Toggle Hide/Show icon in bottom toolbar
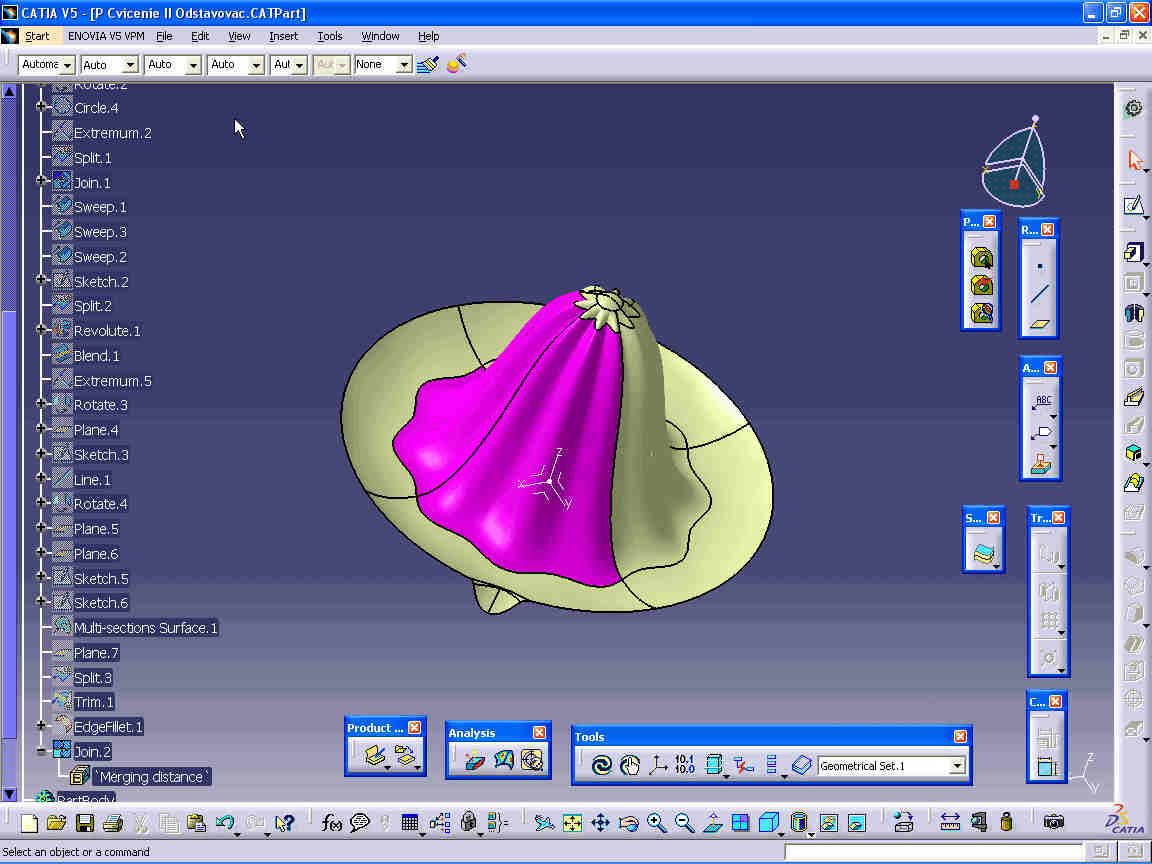 click(x=828, y=823)
